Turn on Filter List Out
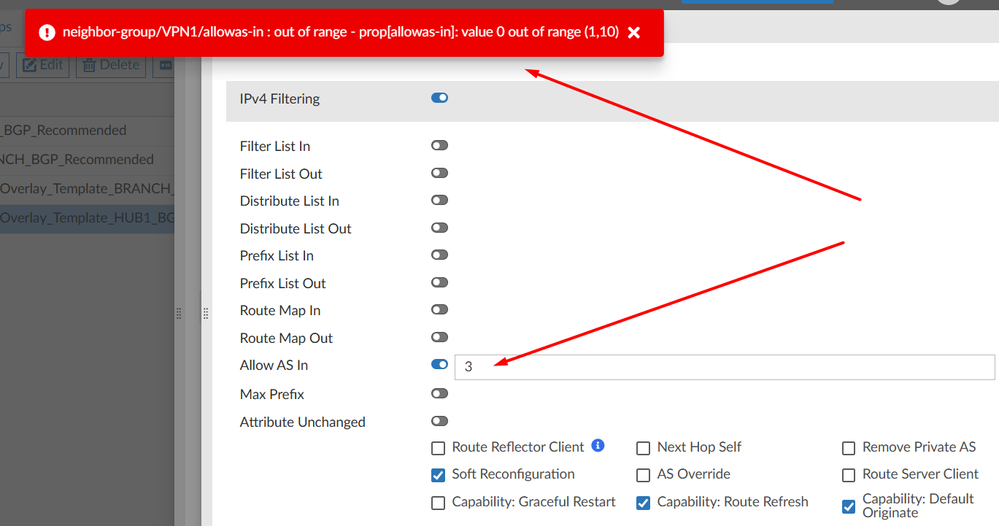 [439, 173]
